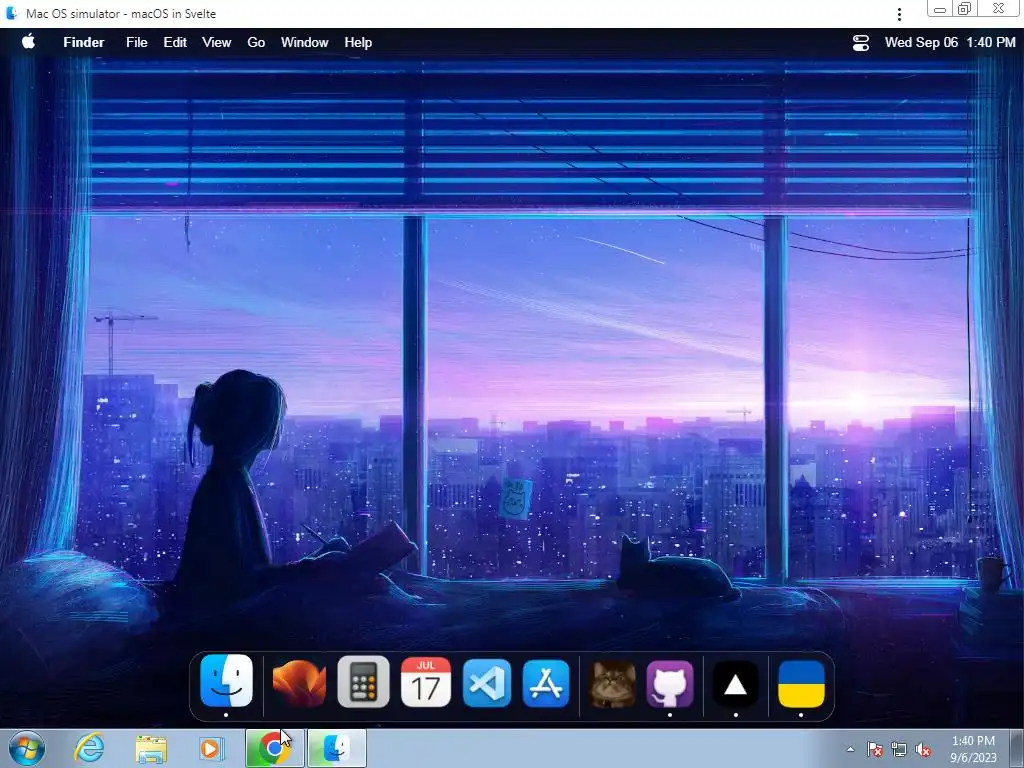Click the Mac OS simulator window title icon

(x=11, y=13)
